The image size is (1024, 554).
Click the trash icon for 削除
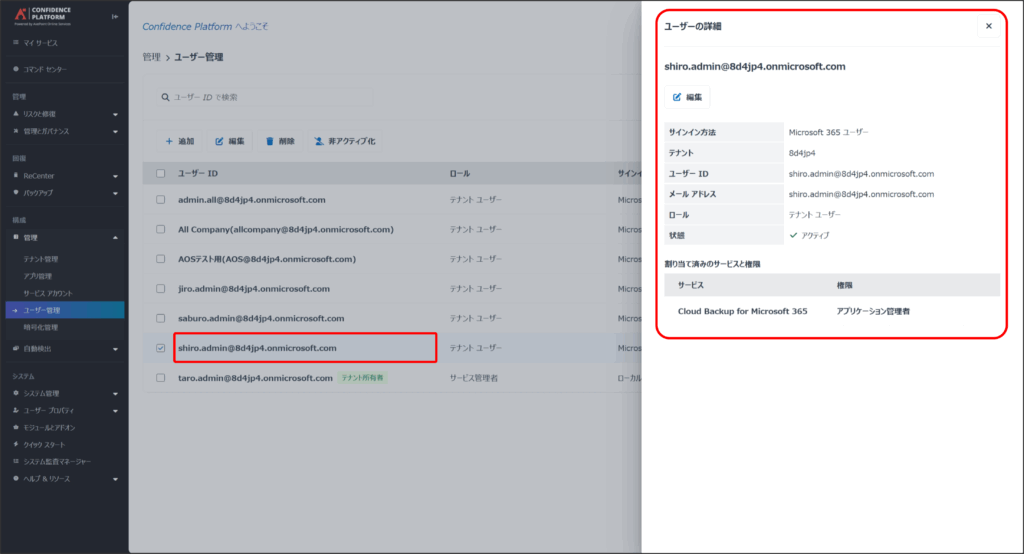[x=269, y=142]
